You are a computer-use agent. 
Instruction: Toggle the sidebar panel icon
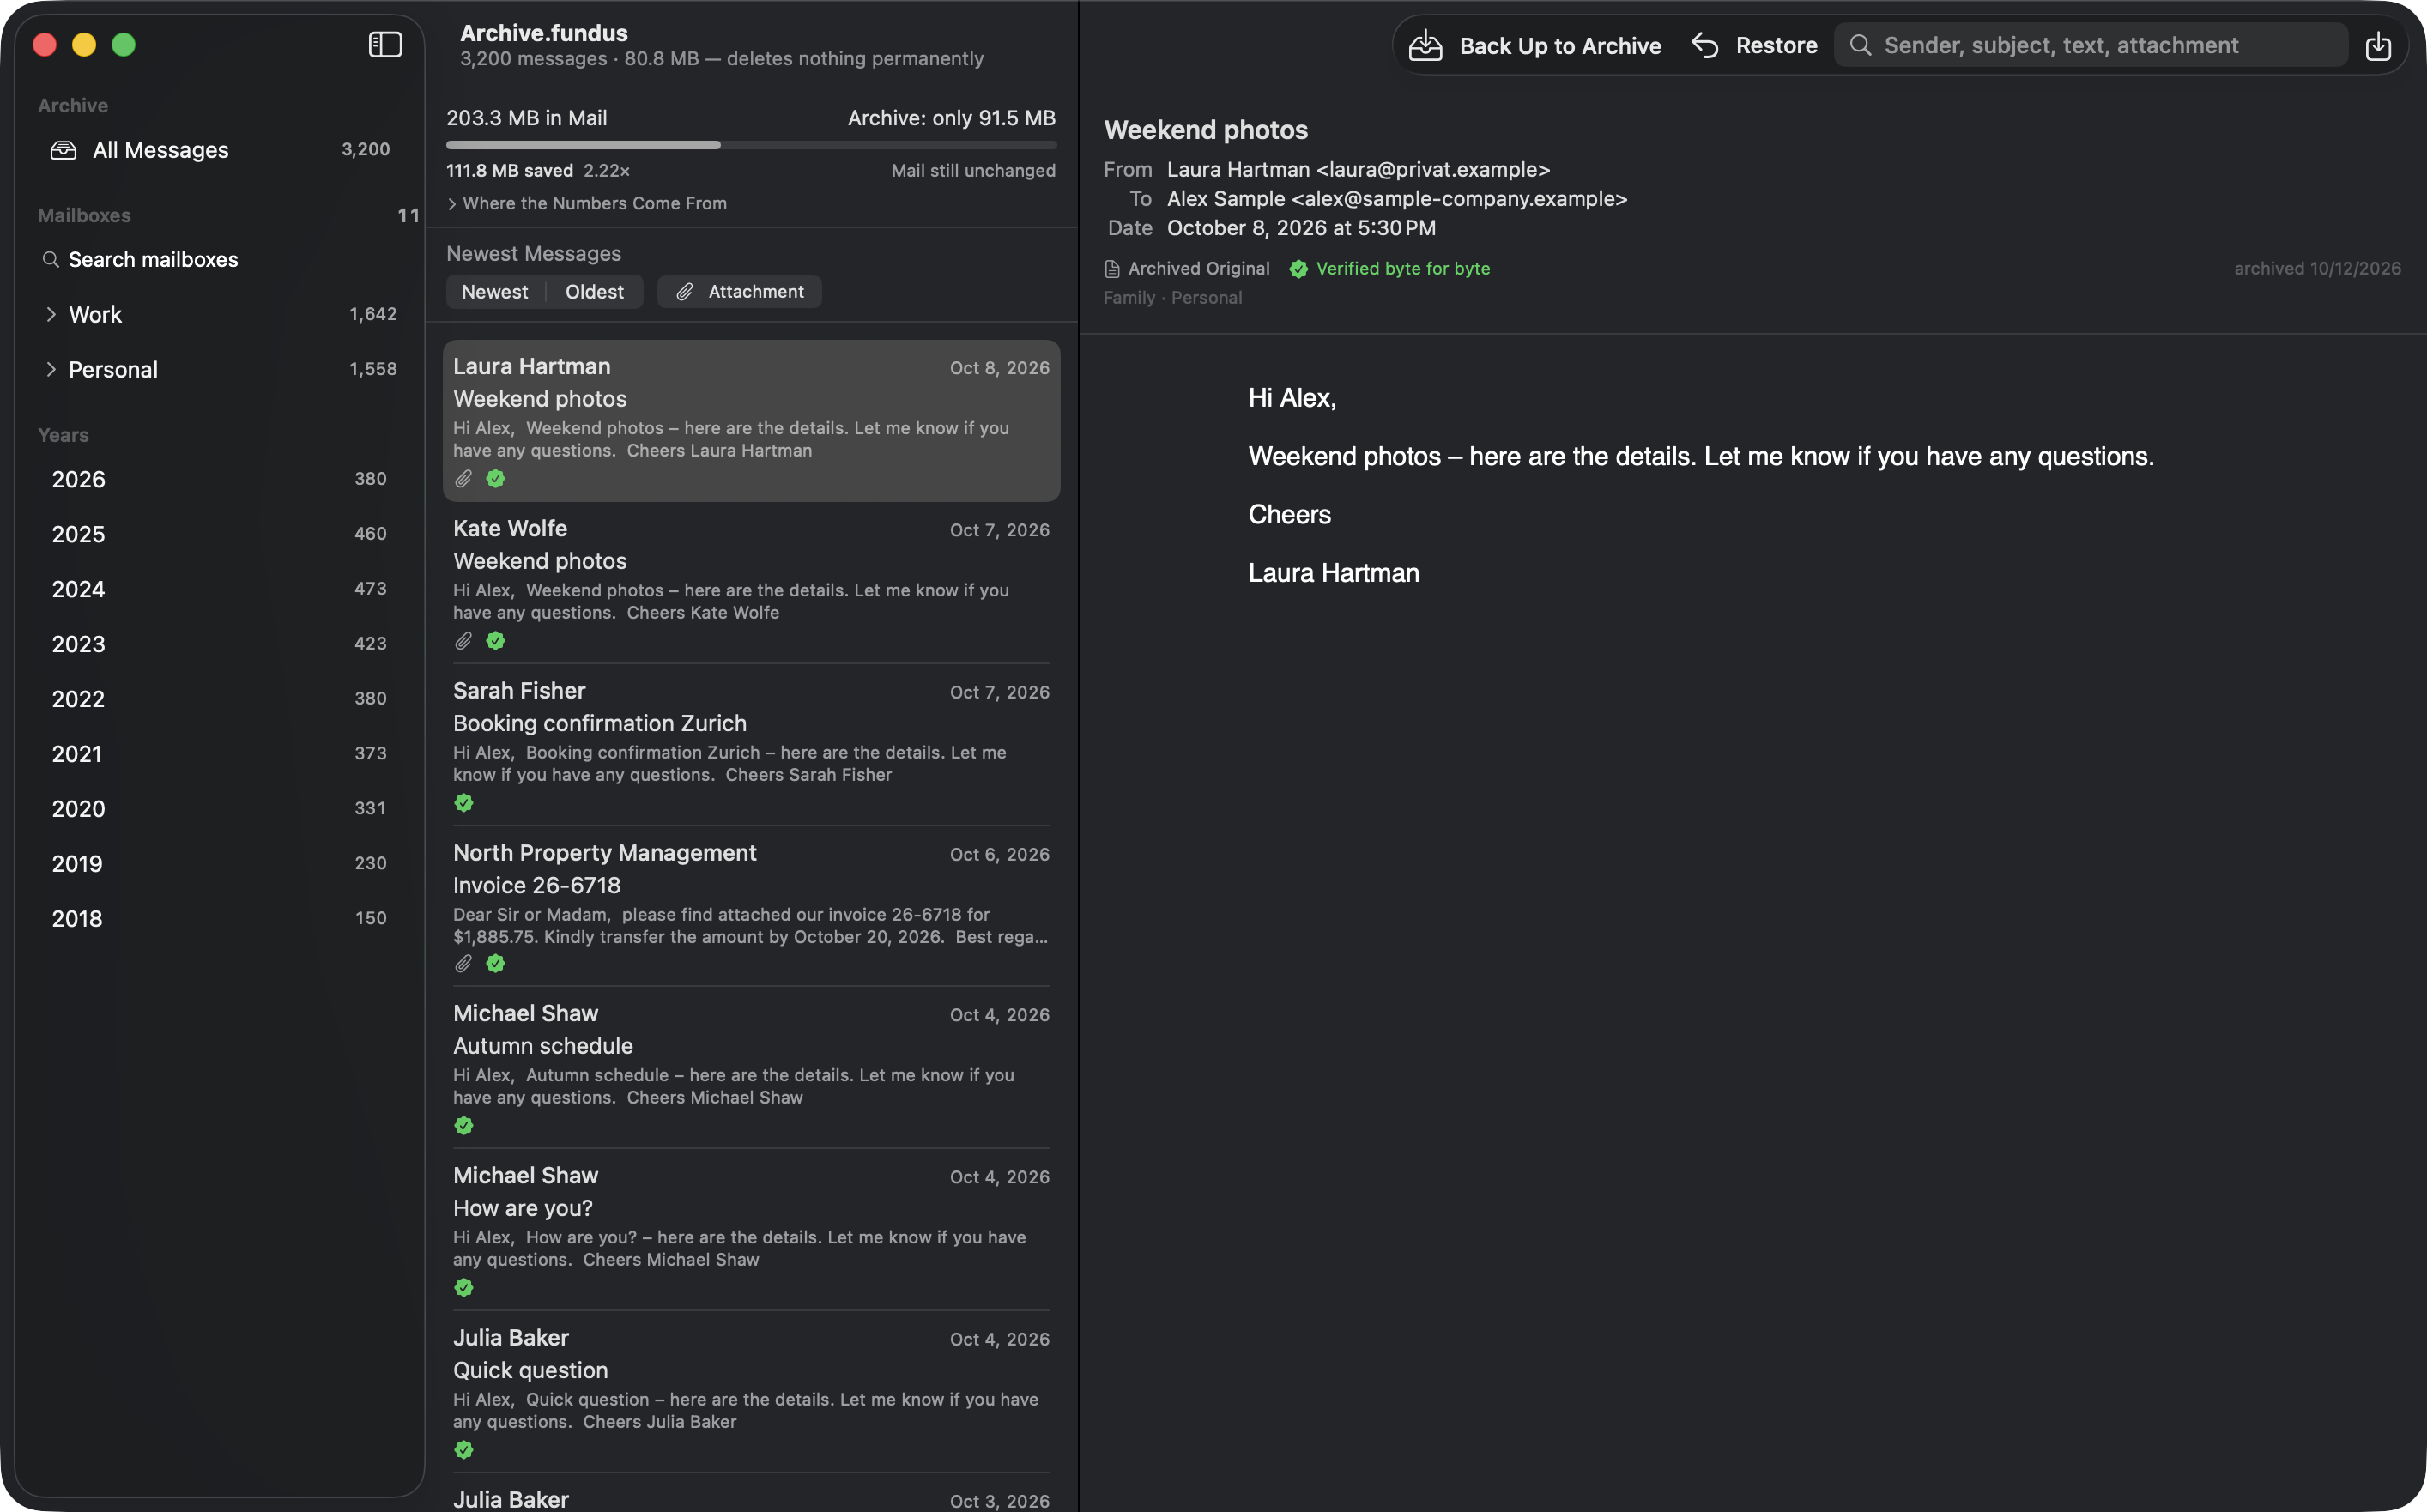click(x=385, y=45)
